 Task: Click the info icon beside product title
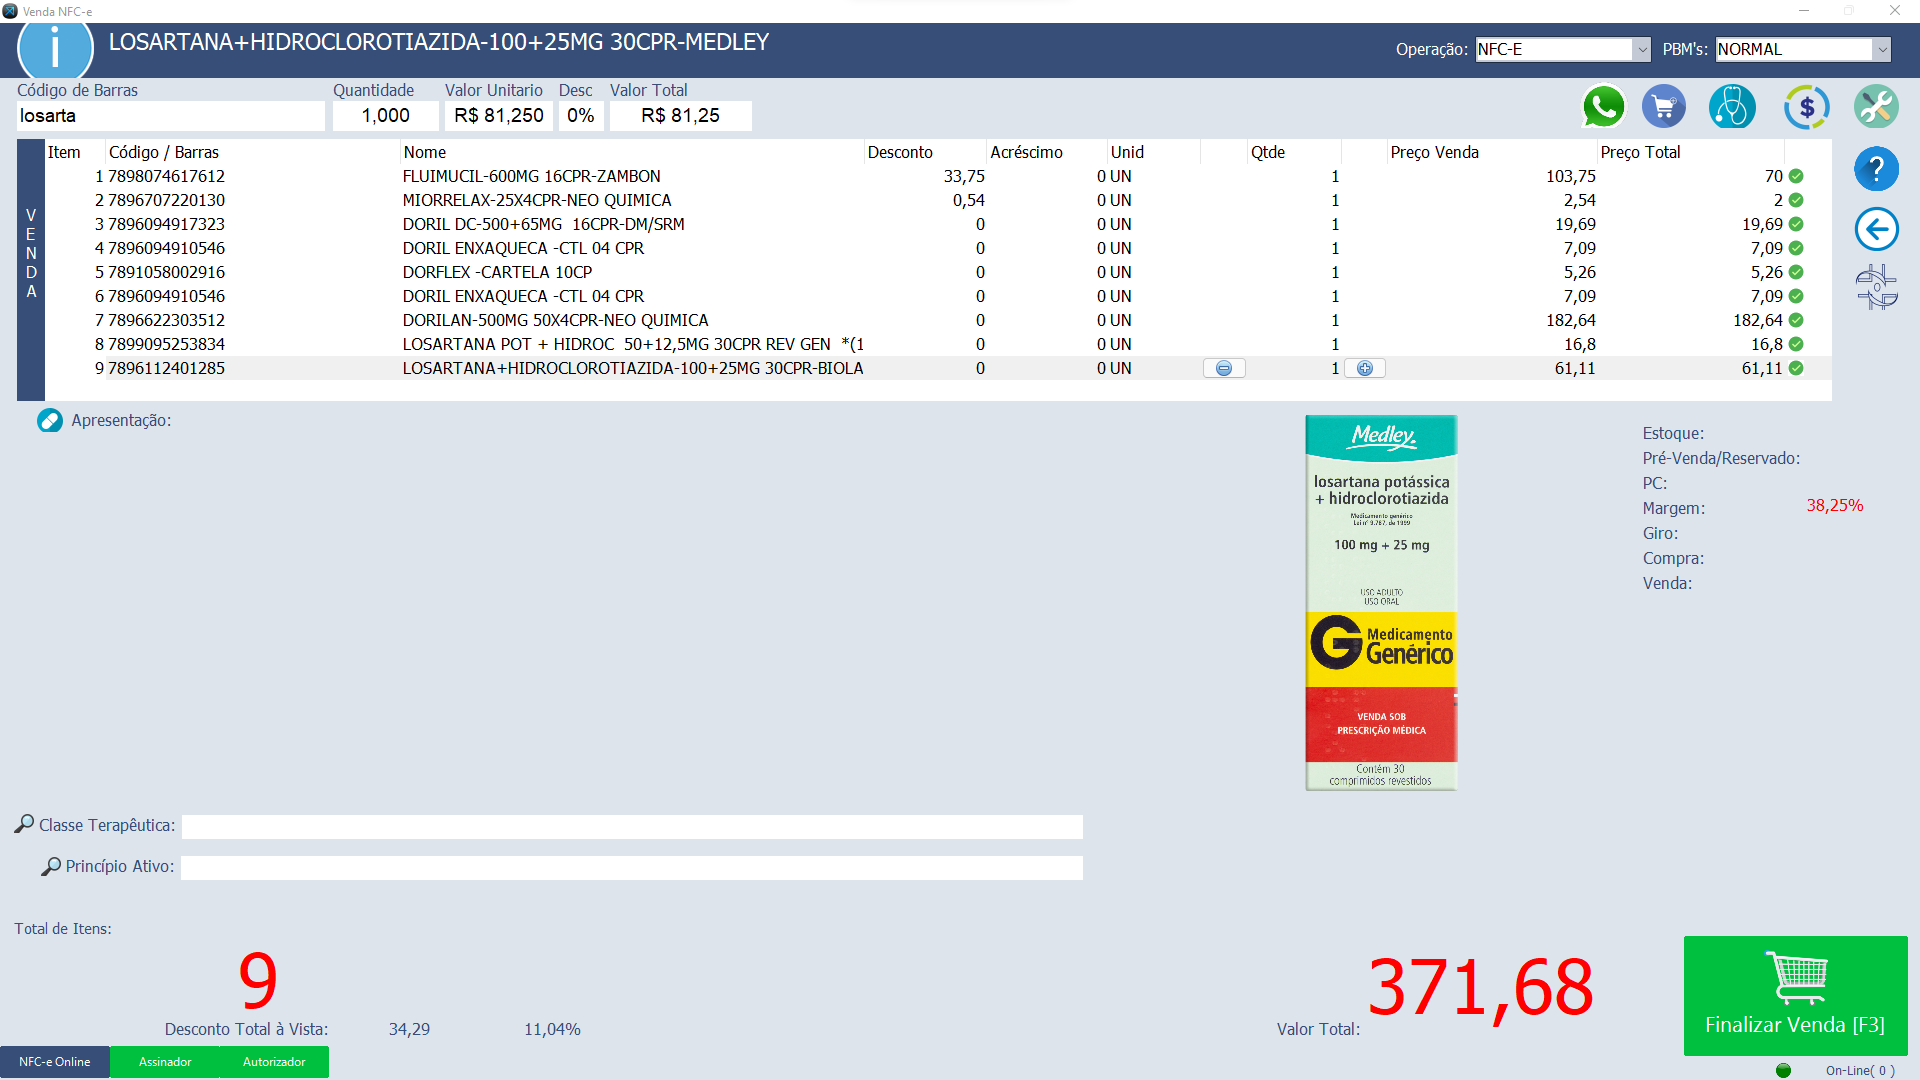click(55, 48)
